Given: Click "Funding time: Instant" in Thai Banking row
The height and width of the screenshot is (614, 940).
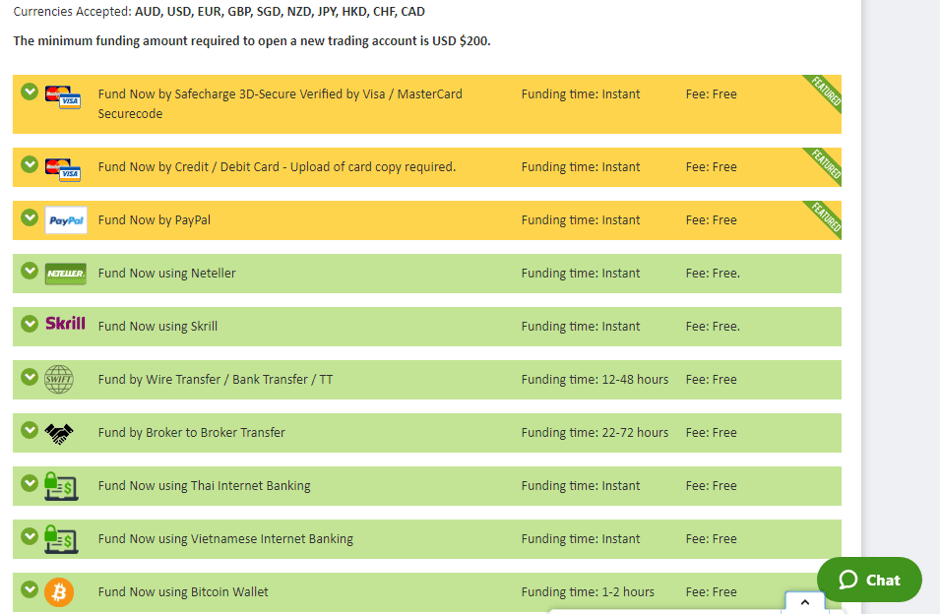Looking at the screenshot, I should [x=580, y=486].
